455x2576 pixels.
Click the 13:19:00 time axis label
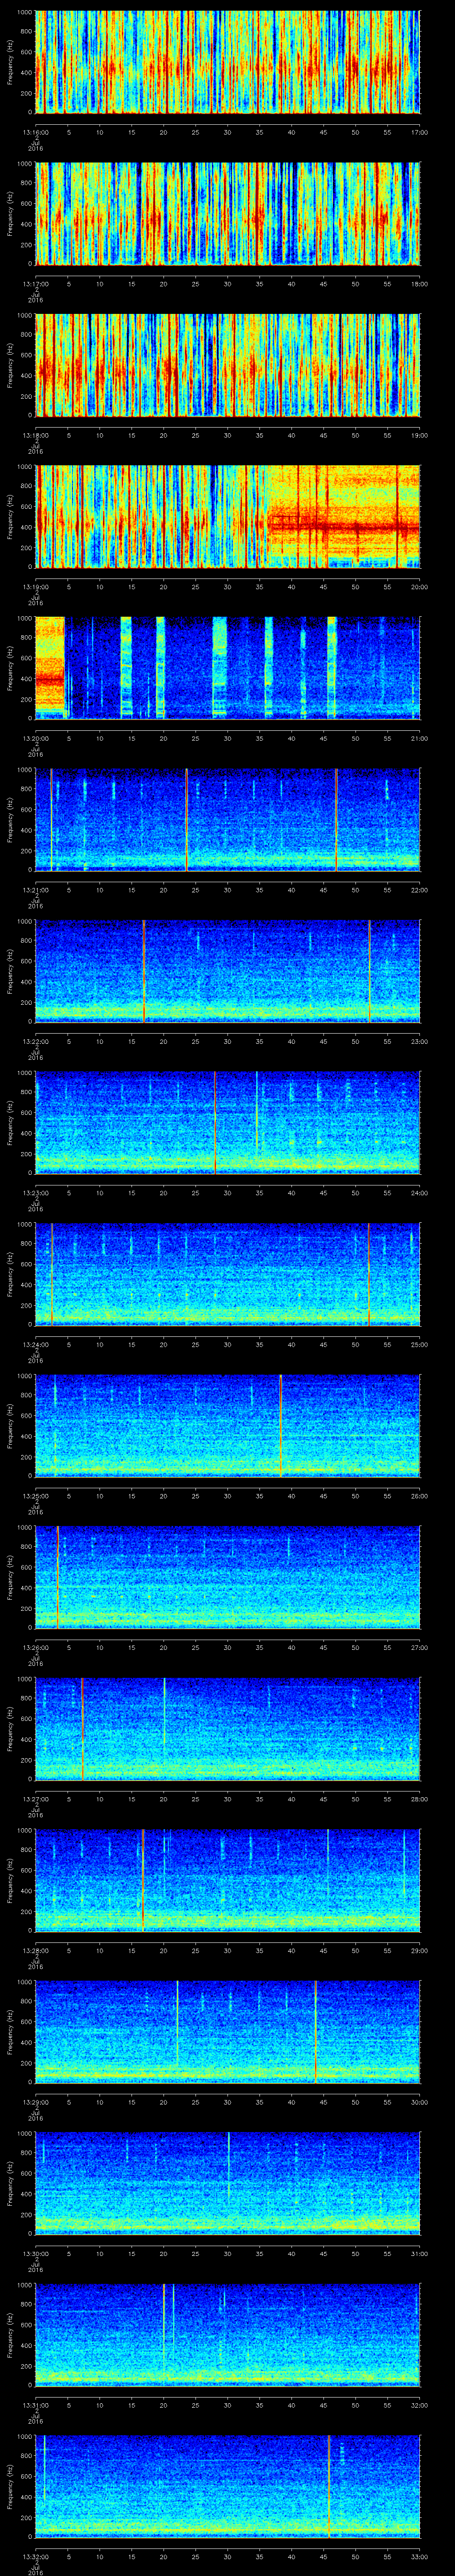tap(35, 587)
